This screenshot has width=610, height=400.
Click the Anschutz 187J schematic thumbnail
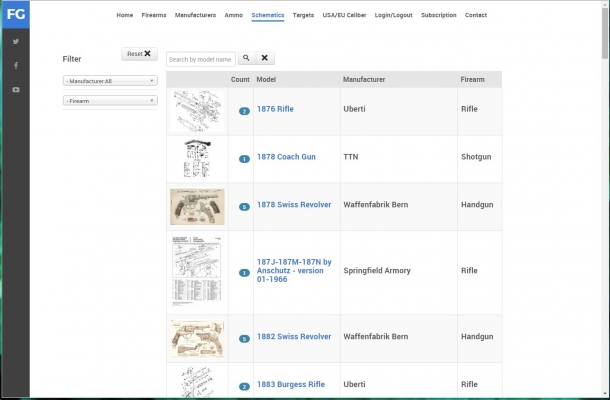[197, 271]
